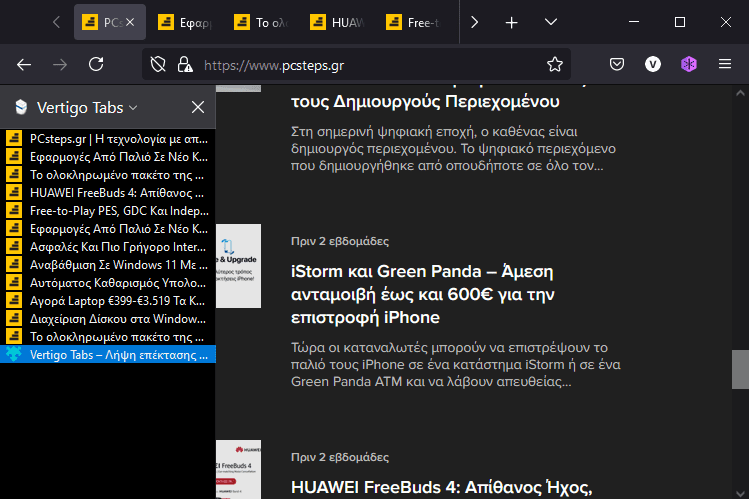Click favicon of the Vertigo Tabs sidebar row
This screenshot has width=749, height=499.
14,354
